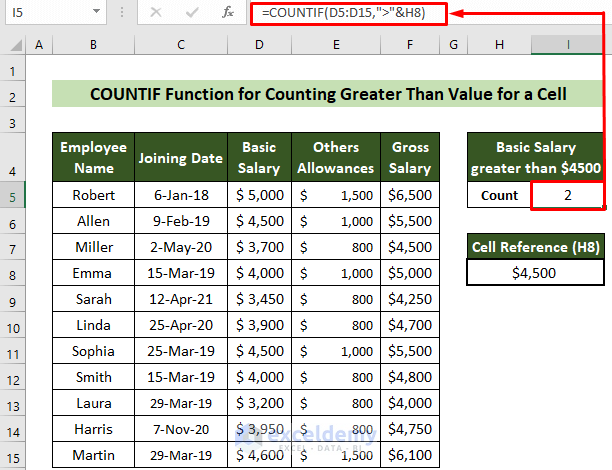Select the Gross Salary header cell
612x470 pixels.
click(411, 157)
